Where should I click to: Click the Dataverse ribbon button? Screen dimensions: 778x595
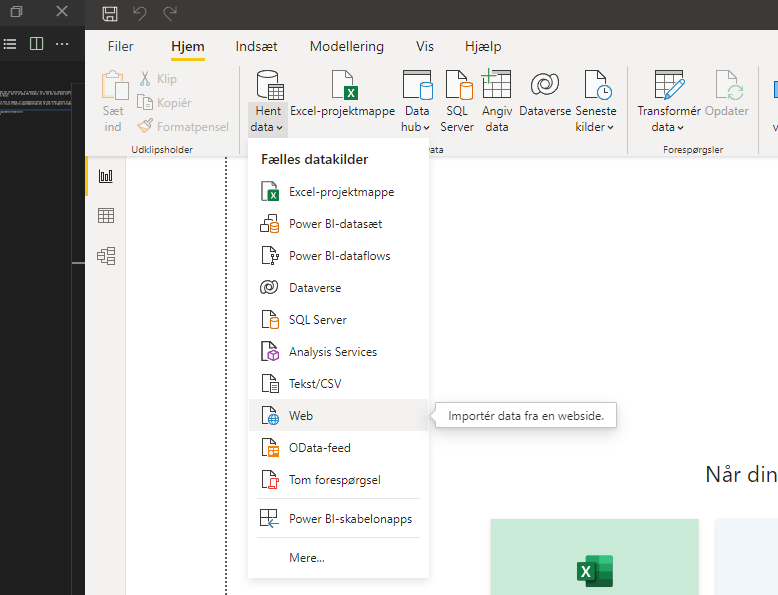[x=545, y=94]
